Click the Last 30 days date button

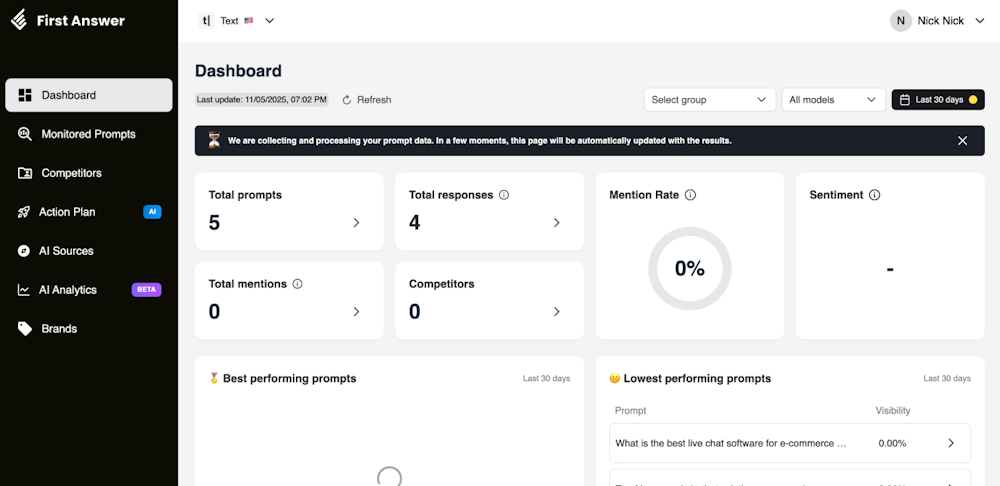[937, 100]
